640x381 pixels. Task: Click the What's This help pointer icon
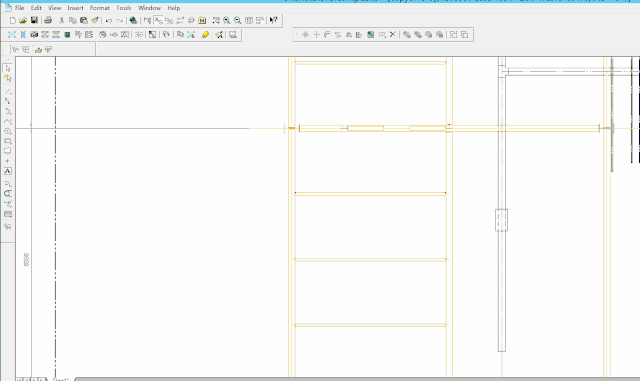click(x=273, y=20)
